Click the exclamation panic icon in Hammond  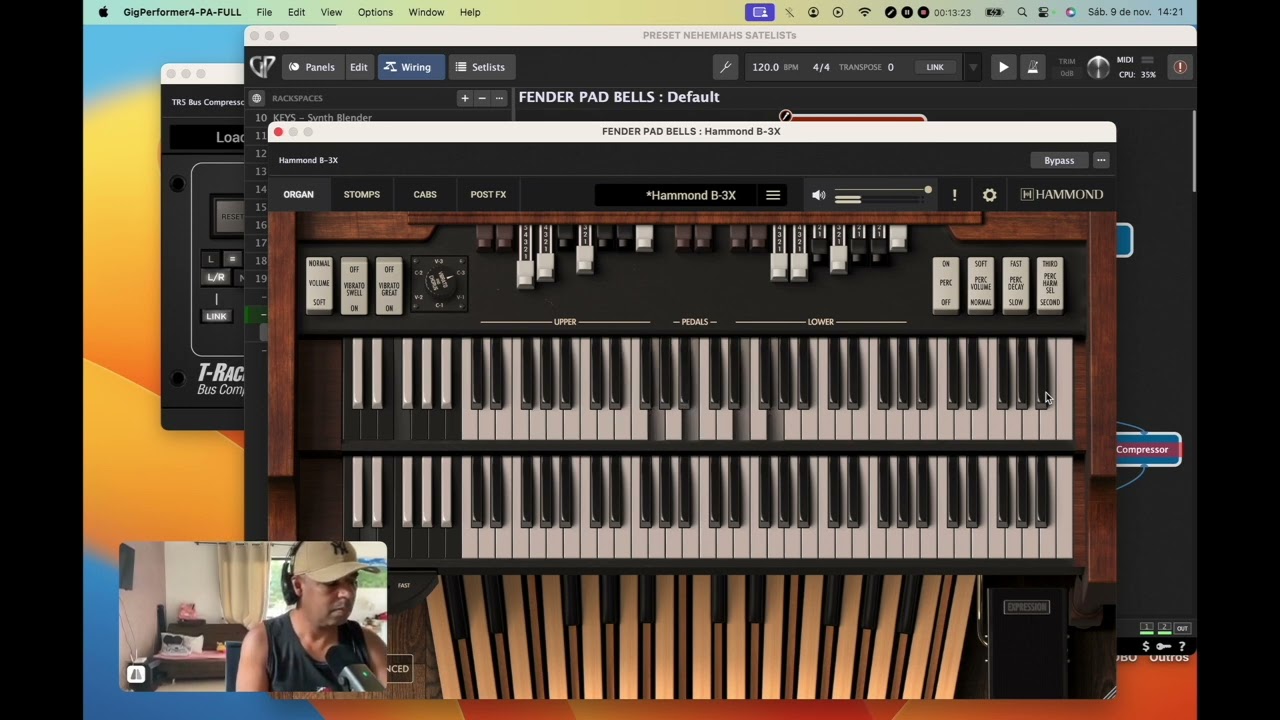(x=954, y=195)
